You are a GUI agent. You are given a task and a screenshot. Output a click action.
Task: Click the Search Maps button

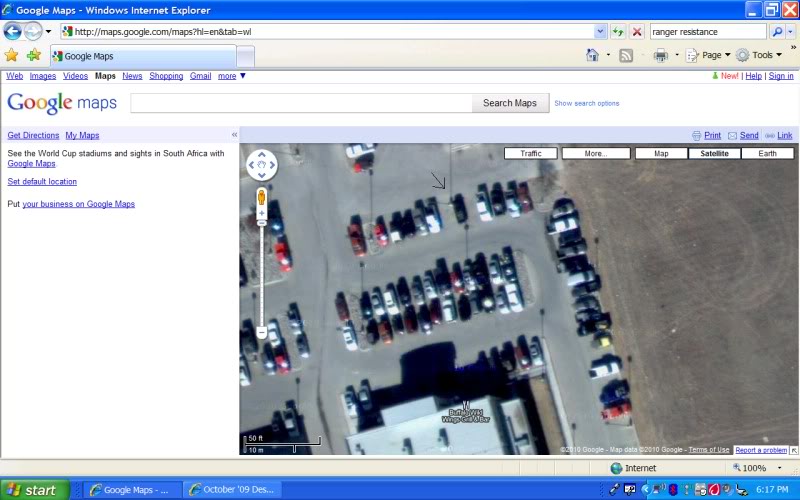510,103
